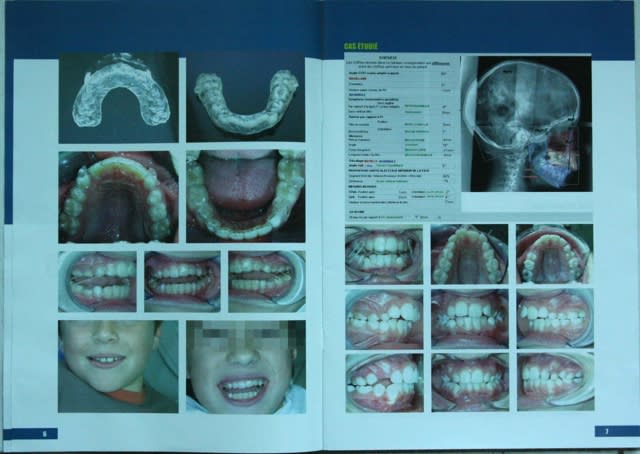
Task: Select top-right arch photo in right page grid
Action: 554,254
